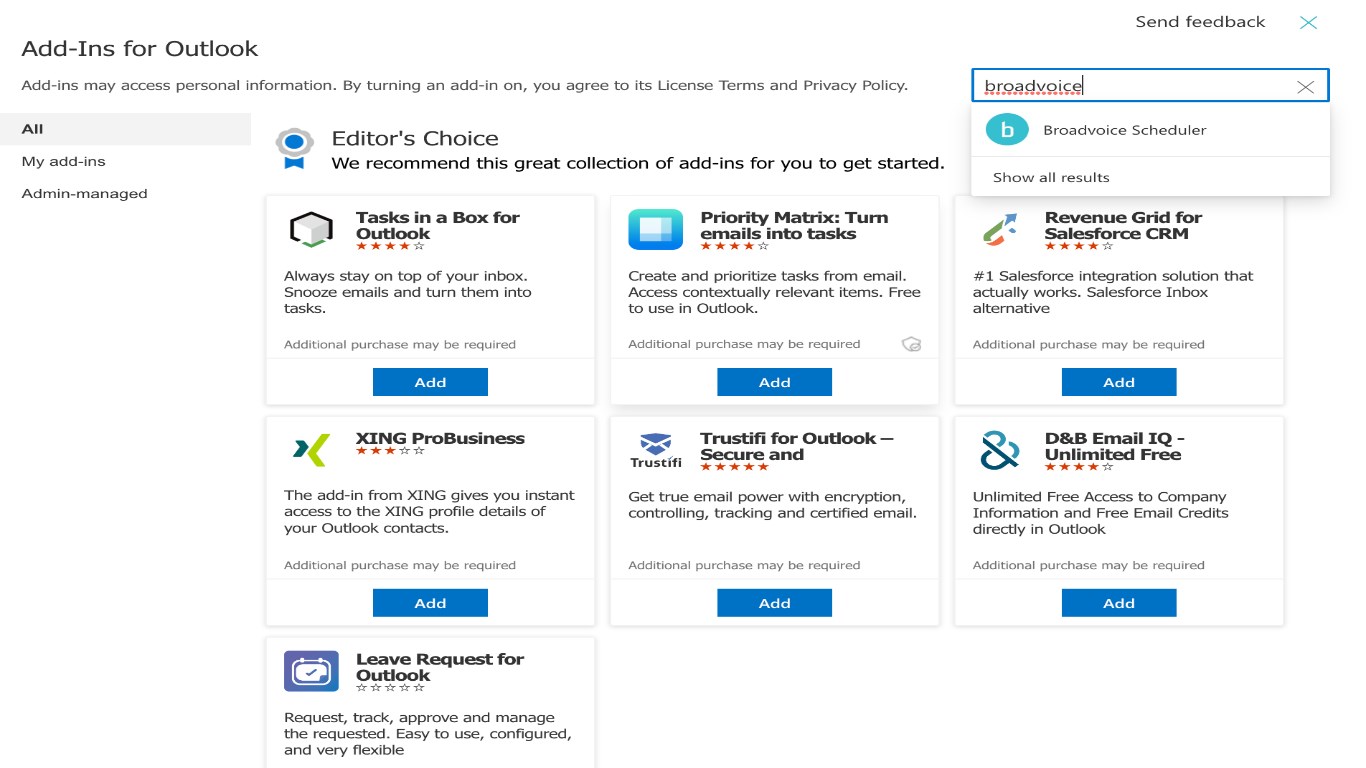Switch to Admin-managed add-ins
This screenshot has height=768, width=1366.
[x=84, y=194]
